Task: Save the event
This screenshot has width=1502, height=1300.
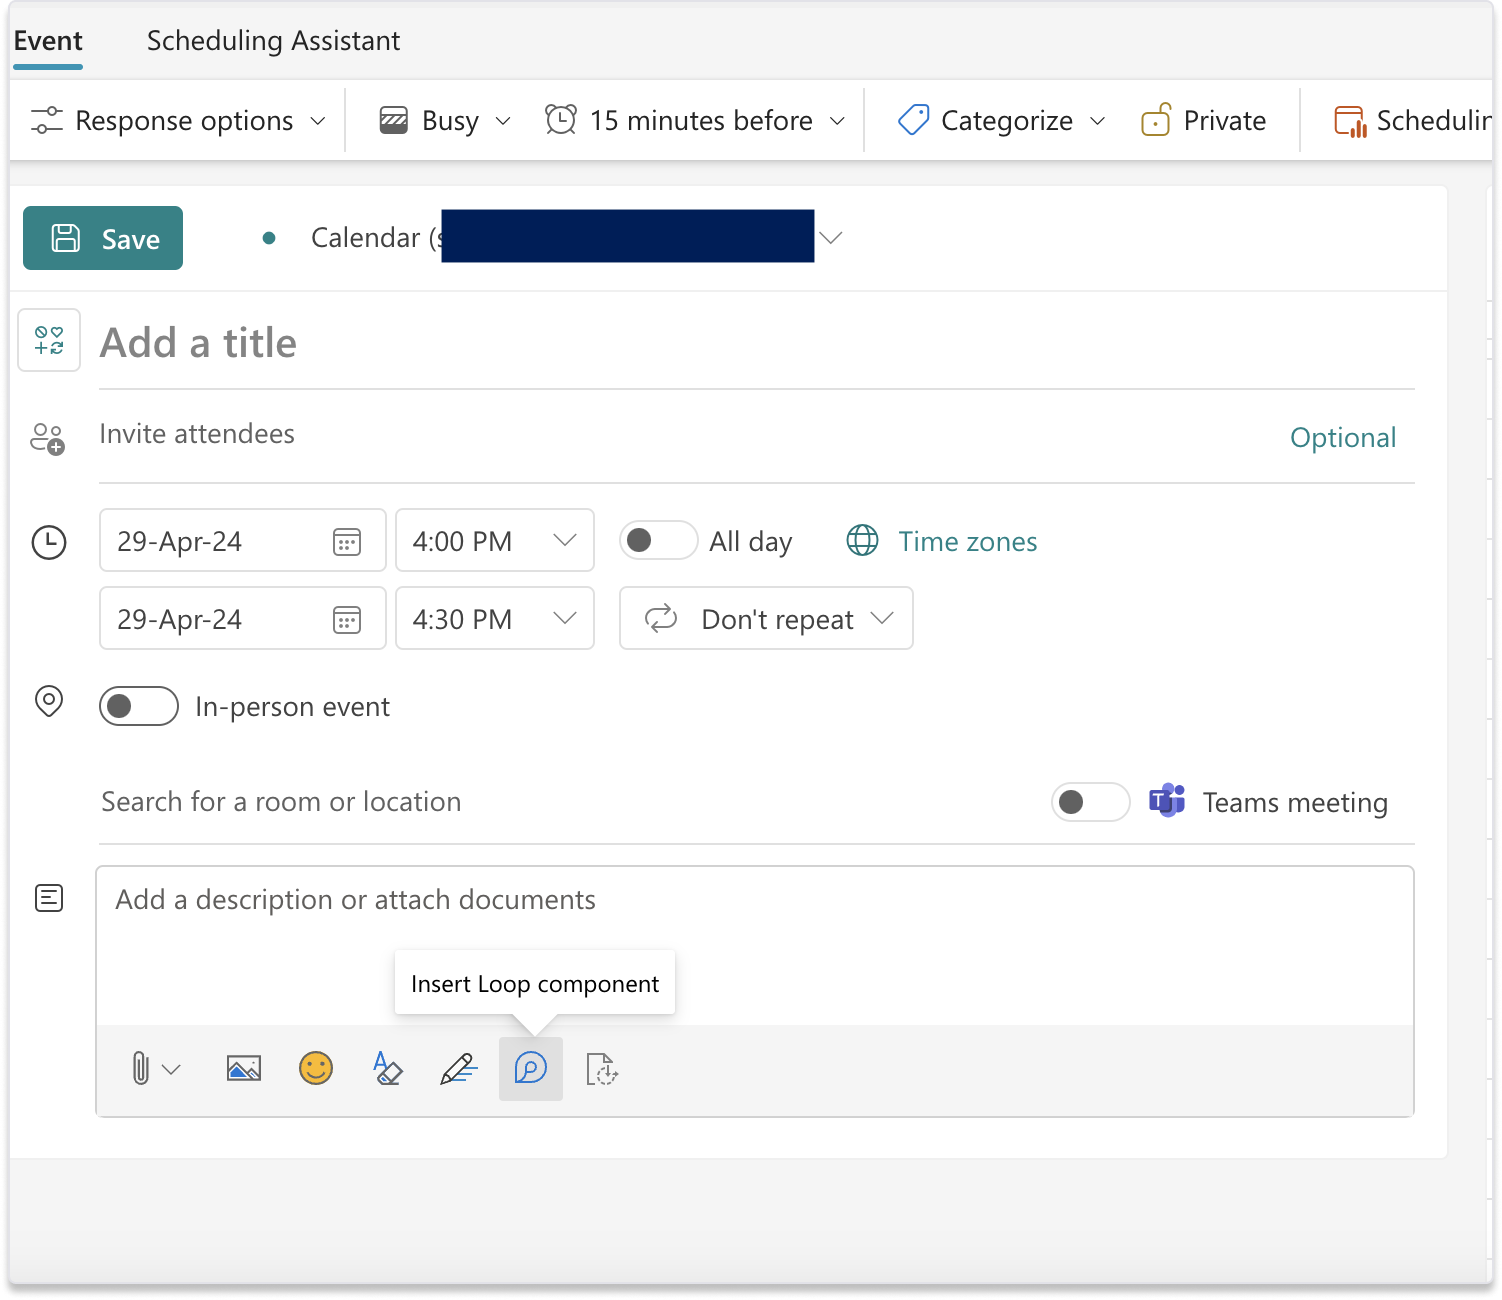Action: coord(102,238)
